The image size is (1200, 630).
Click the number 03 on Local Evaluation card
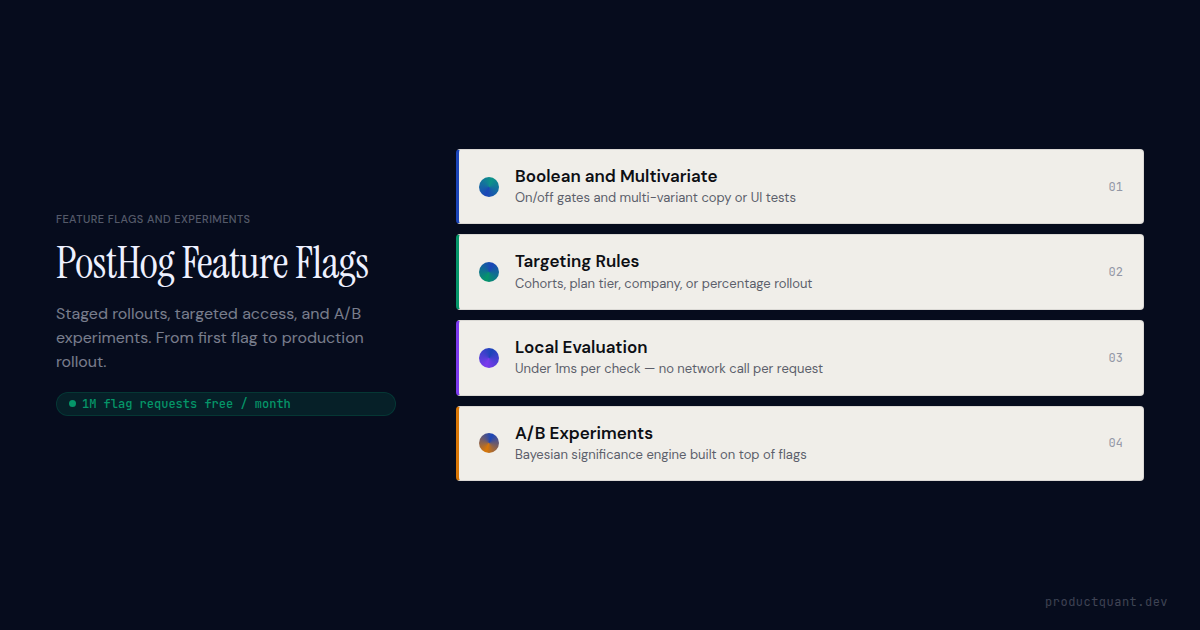click(x=1115, y=358)
